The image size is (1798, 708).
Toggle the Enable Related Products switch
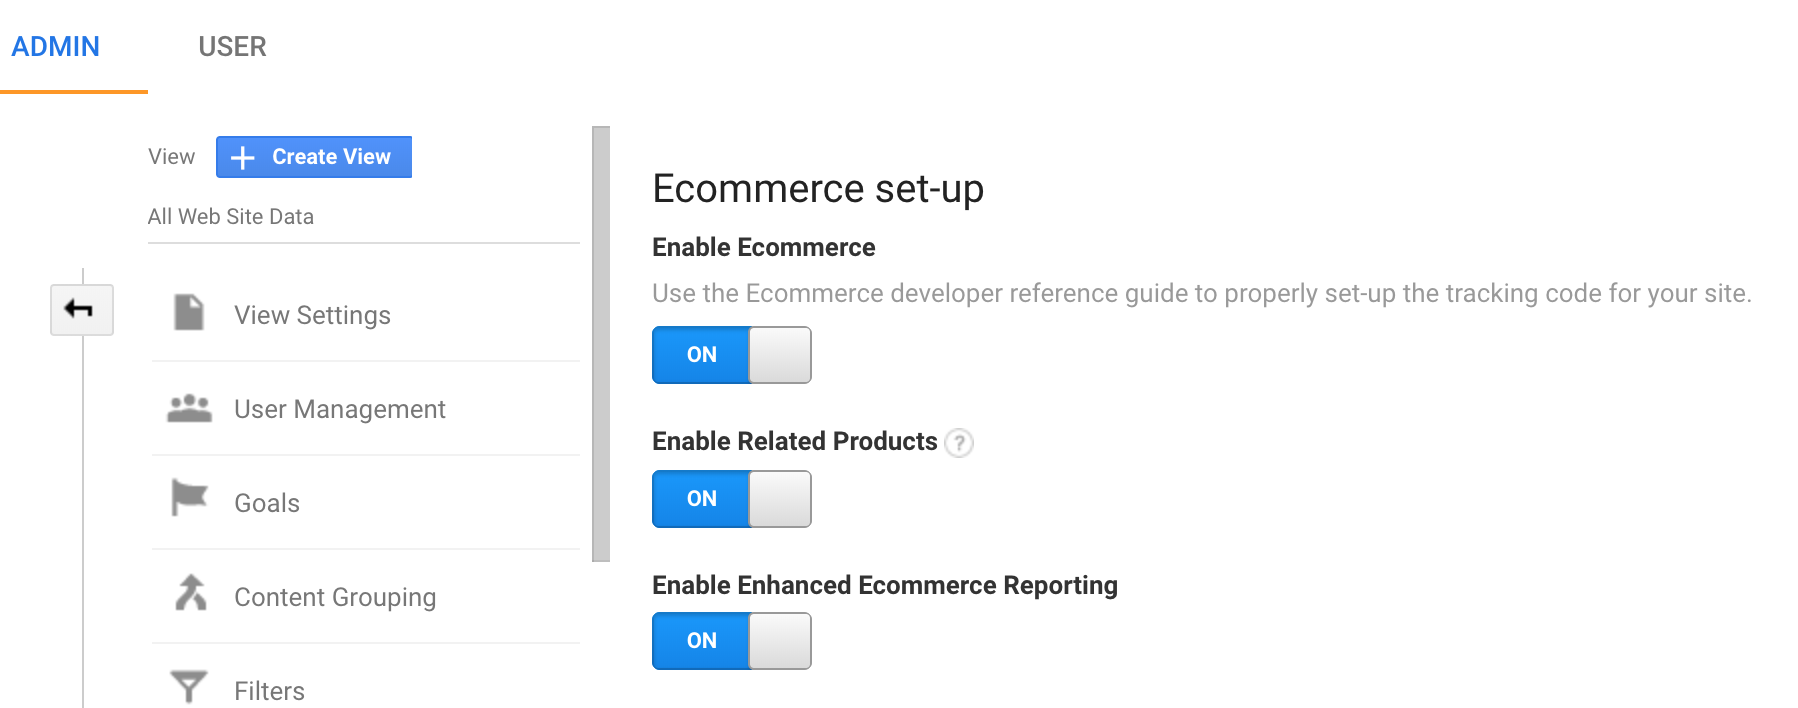(732, 499)
